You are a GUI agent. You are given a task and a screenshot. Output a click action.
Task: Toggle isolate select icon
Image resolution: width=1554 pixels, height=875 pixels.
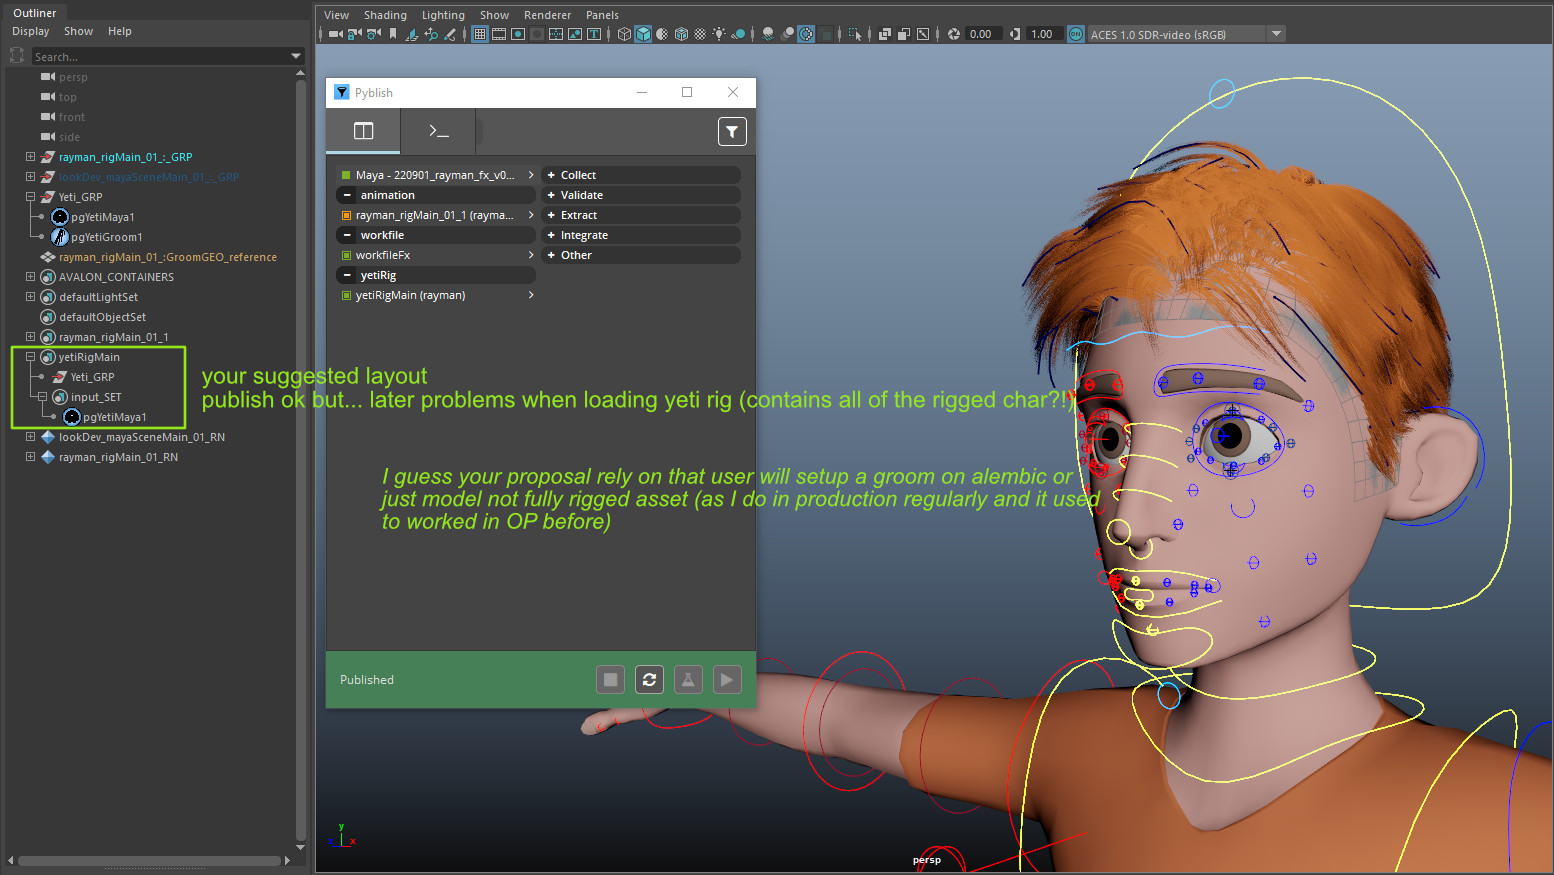[855, 34]
